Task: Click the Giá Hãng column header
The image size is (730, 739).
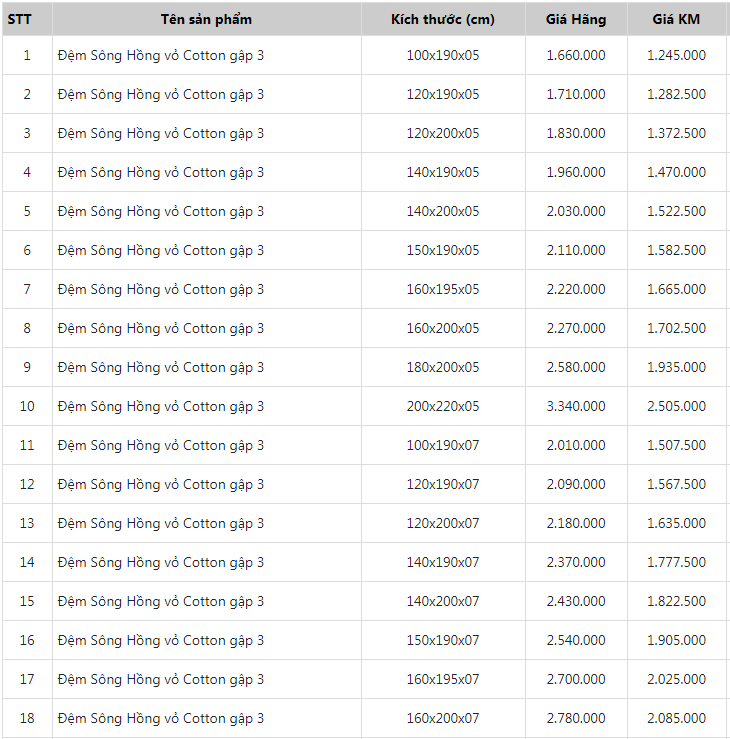Action: [575, 19]
